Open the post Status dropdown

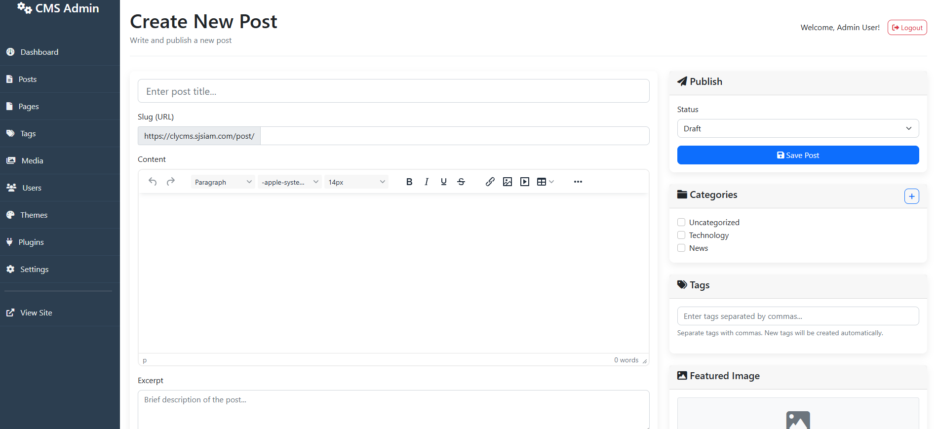pos(797,129)
